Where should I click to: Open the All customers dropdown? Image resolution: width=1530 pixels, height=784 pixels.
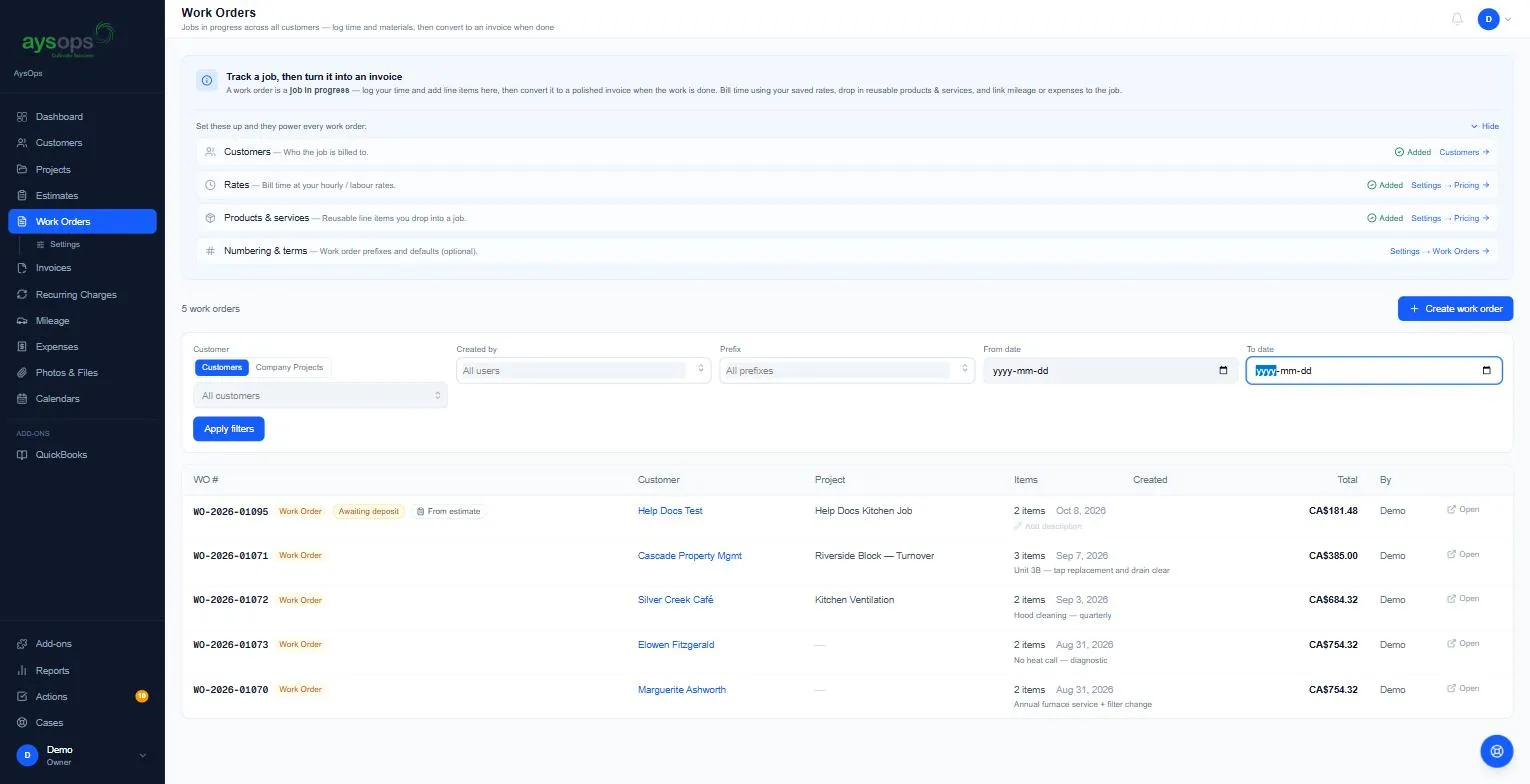pos(320,396)
